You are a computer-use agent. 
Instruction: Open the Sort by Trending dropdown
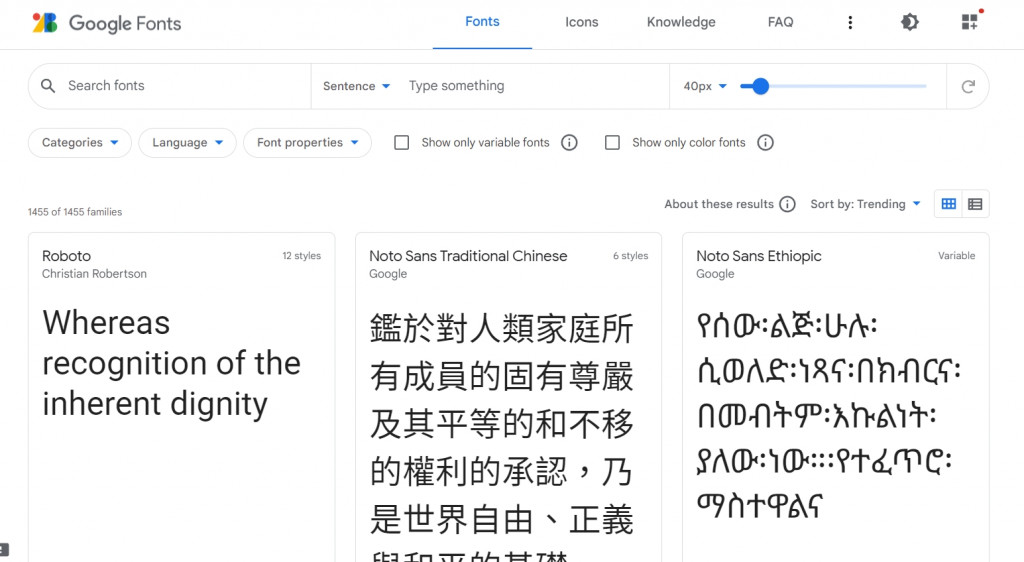coord(865,204)
